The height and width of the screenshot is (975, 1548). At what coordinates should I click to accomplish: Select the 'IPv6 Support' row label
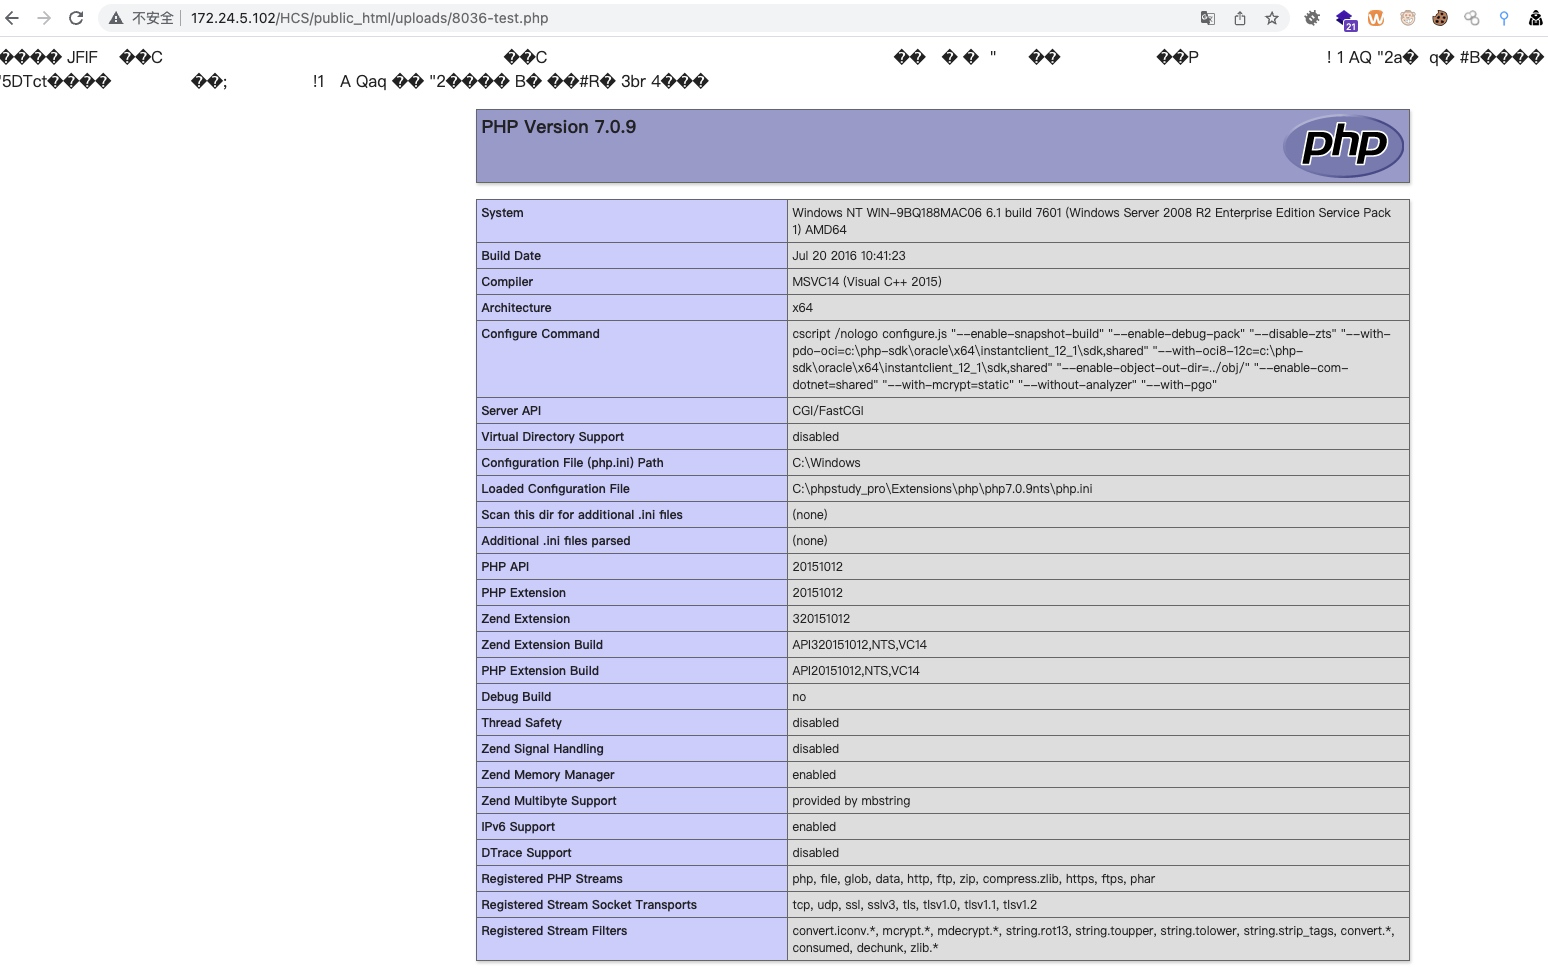pyautogui.click(x=518, y=827)
